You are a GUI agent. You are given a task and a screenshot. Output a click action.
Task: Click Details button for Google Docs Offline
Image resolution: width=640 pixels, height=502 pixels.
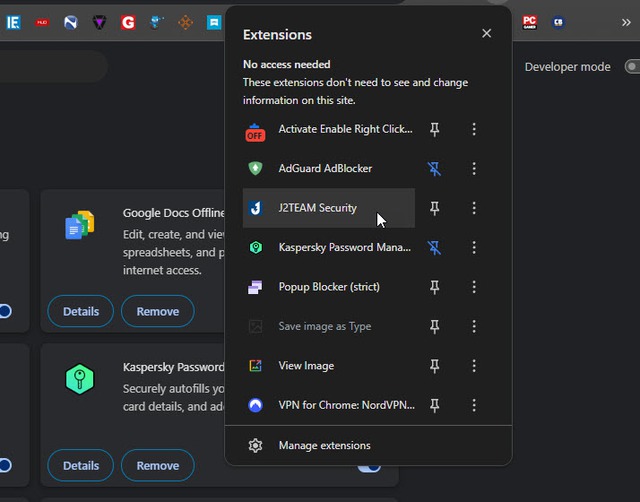tap(81, 311)
